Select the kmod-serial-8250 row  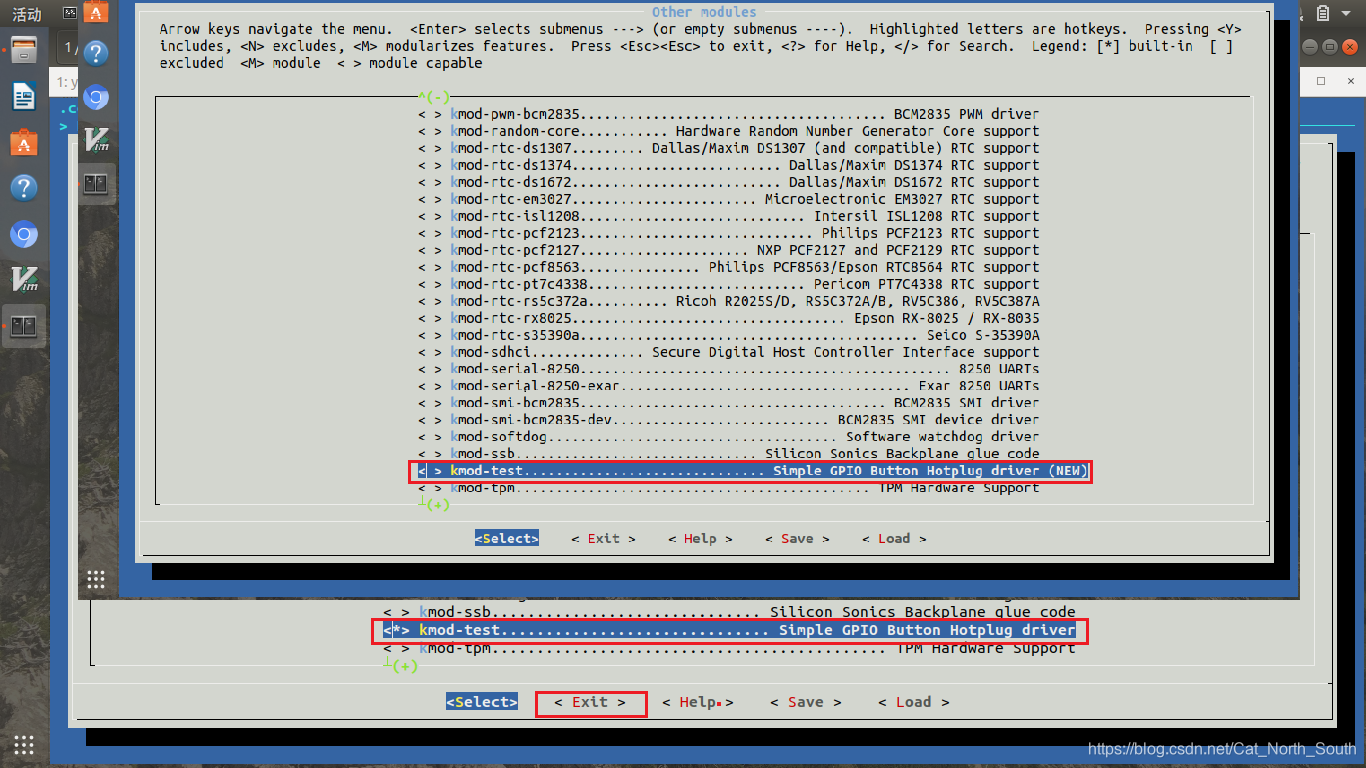click(728, 369)
